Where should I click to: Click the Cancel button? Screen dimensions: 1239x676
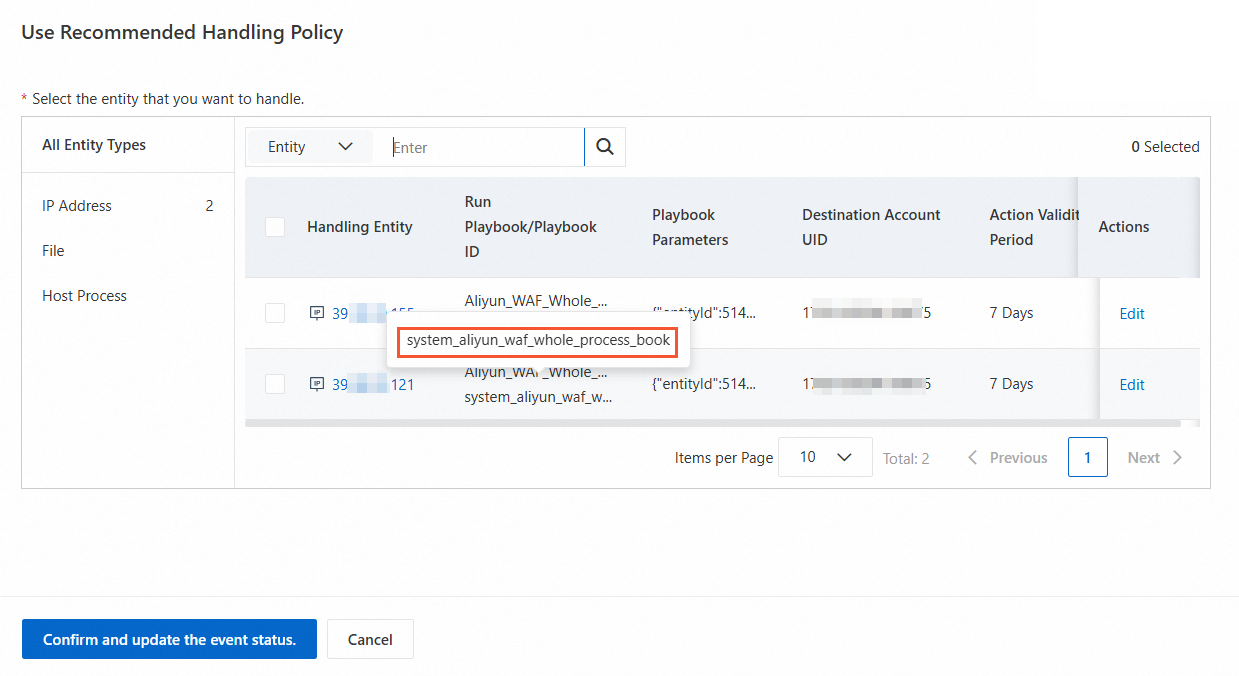370,640
